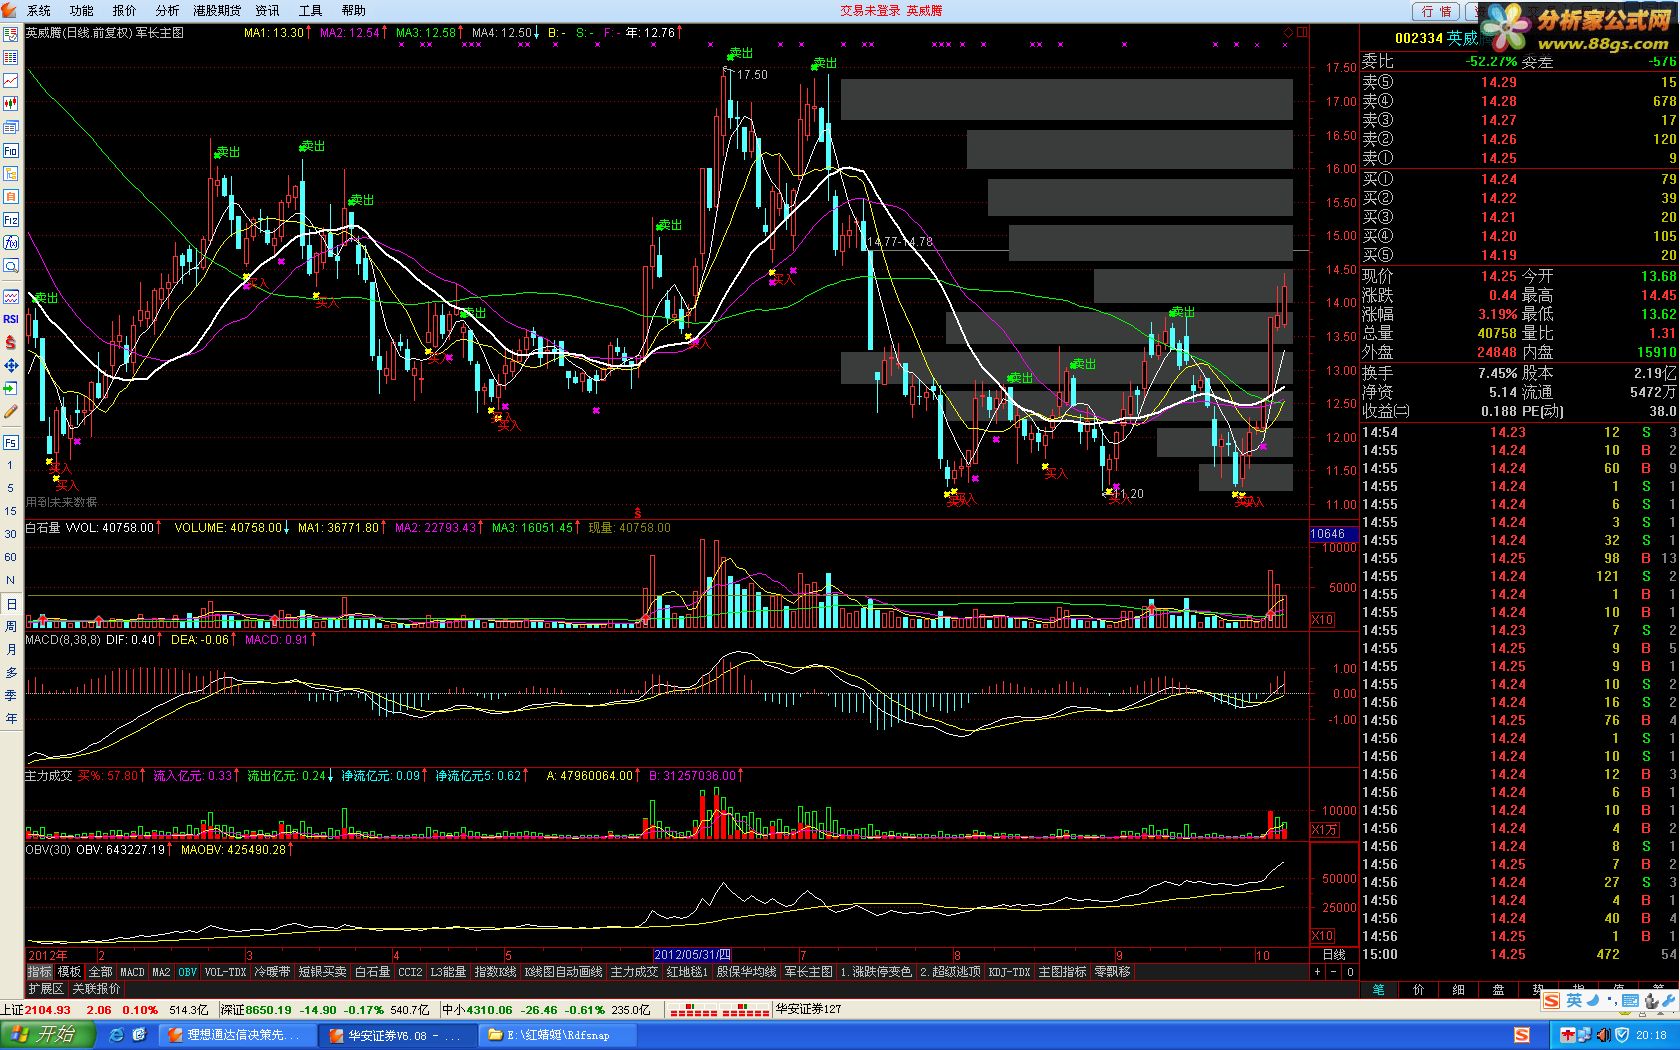
Task: Click the red diamond marker at chart top-right
Action: pos(1288,32)
